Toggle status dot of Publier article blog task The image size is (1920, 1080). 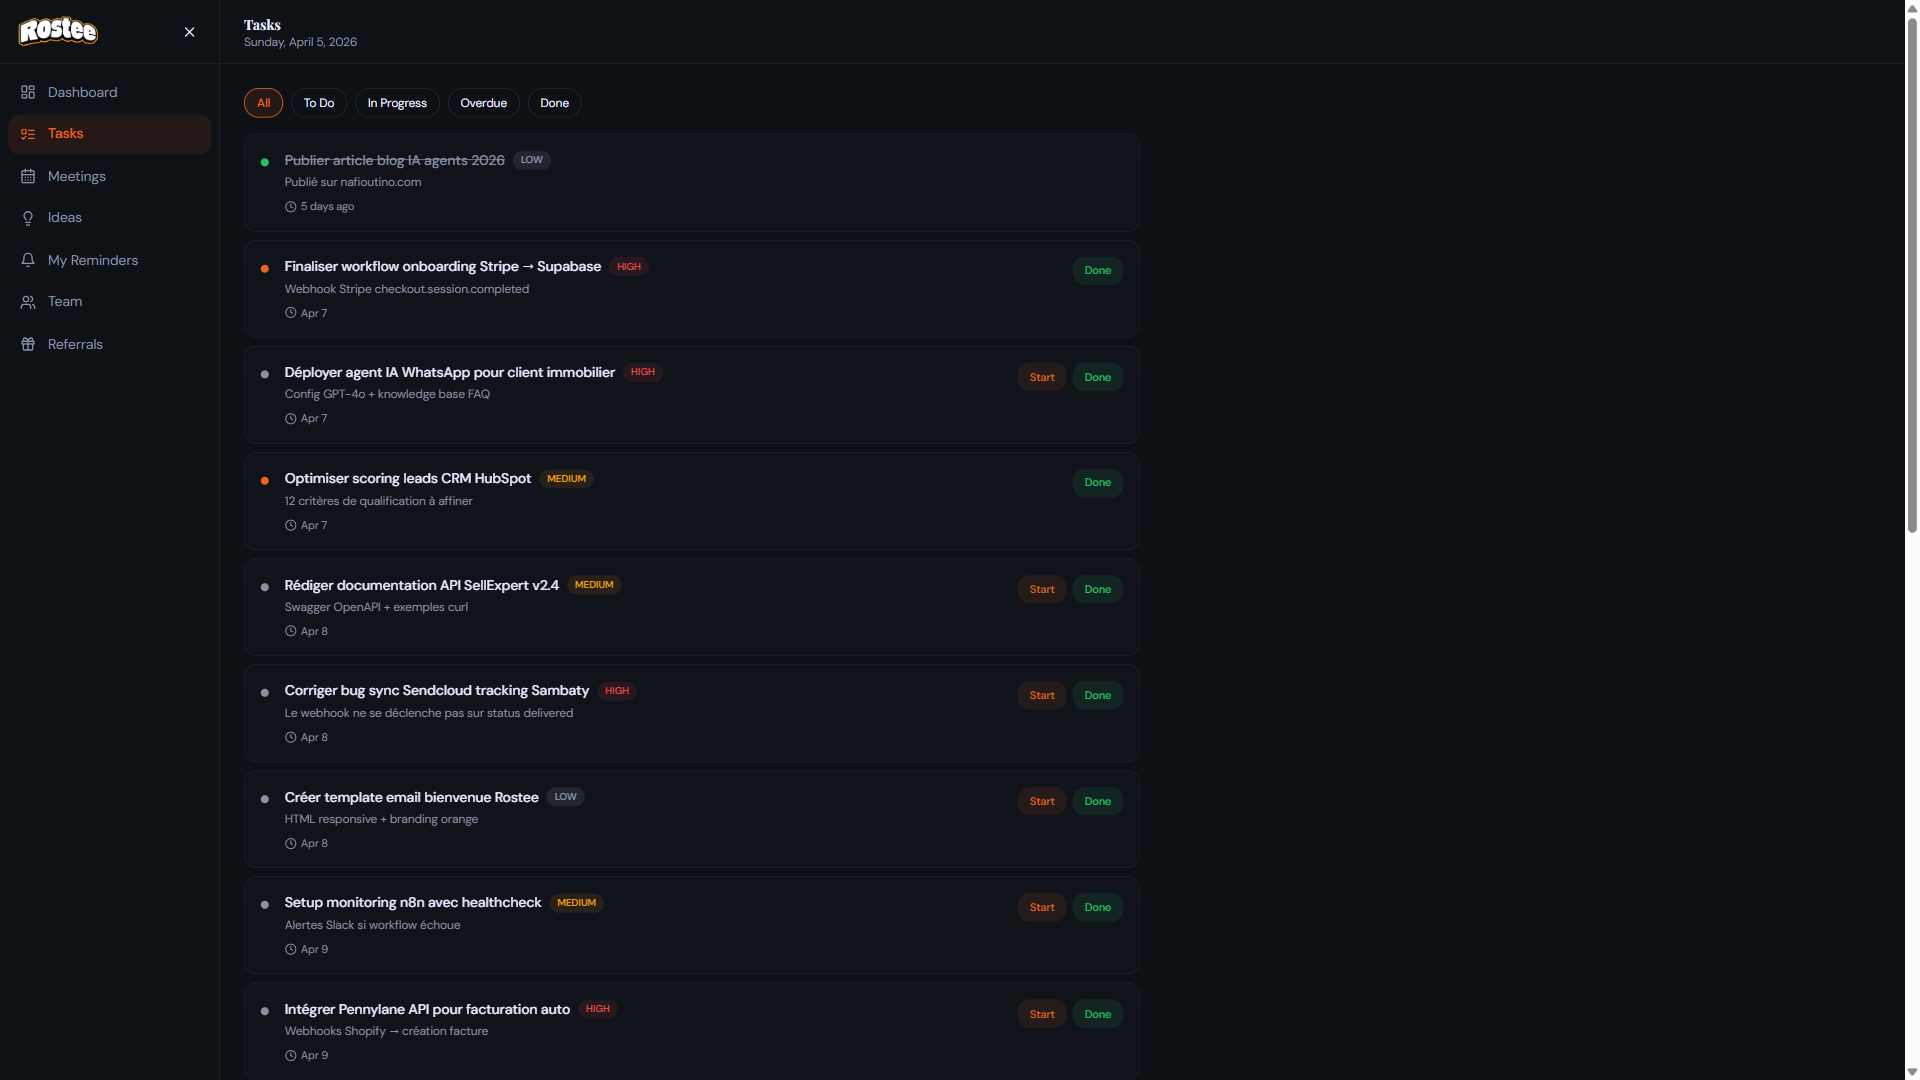(265, 162)
